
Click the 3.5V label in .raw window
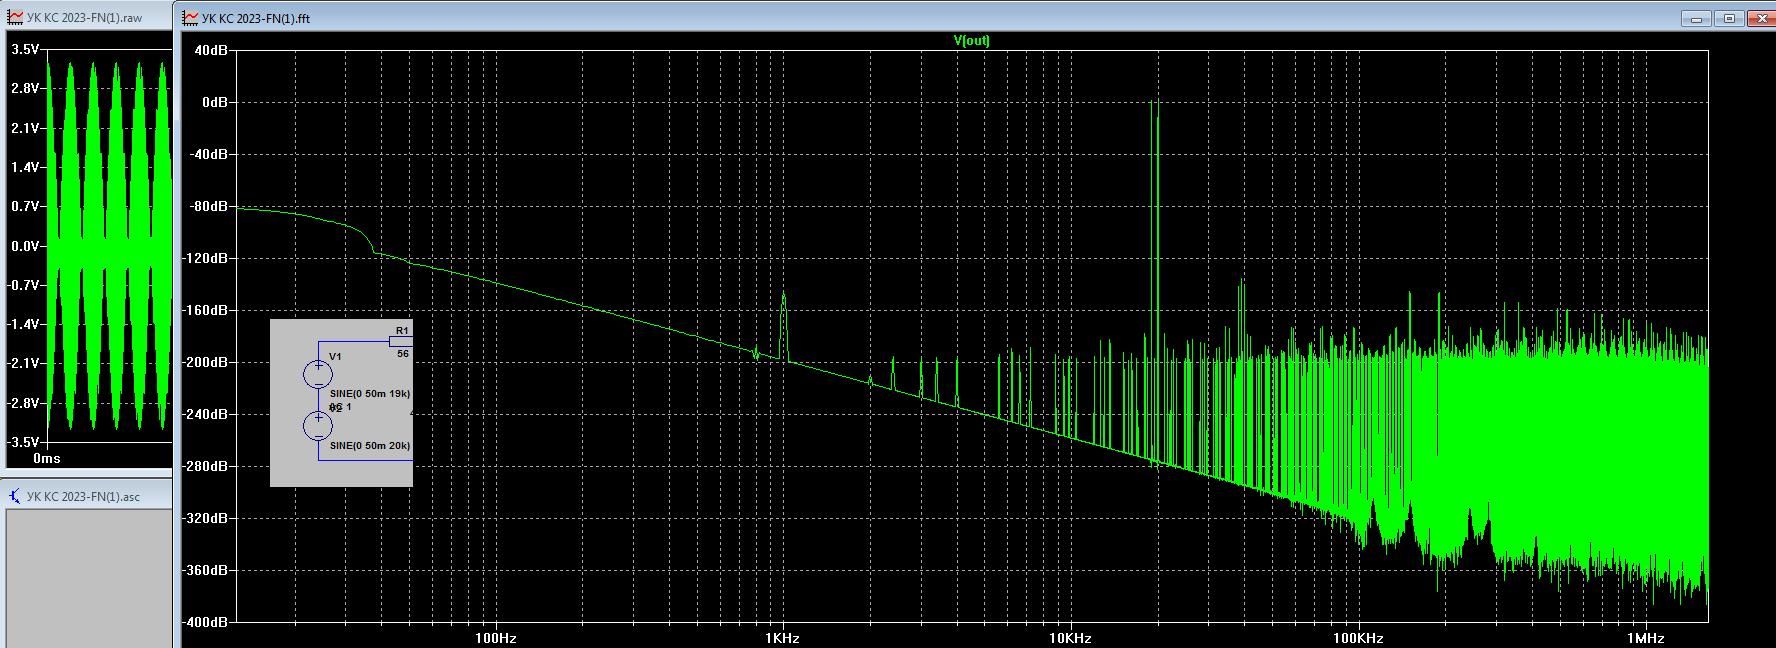25,49
